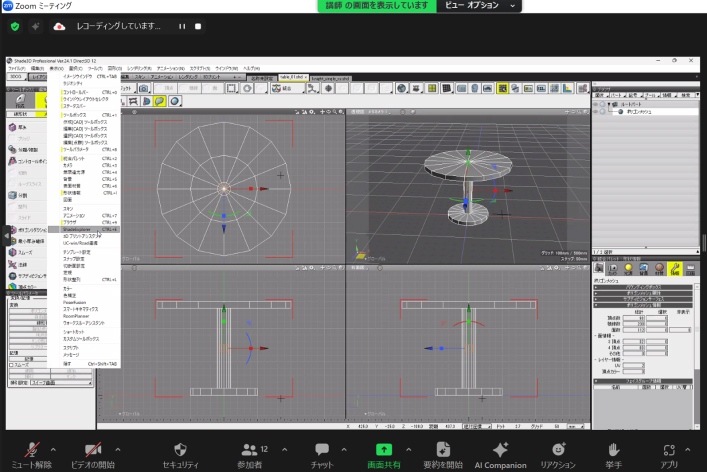Open レンダリング menu in Shade3D menu bar
This screenshot has height=472, width=707.
pyautogui.click(x=139, y=69)
